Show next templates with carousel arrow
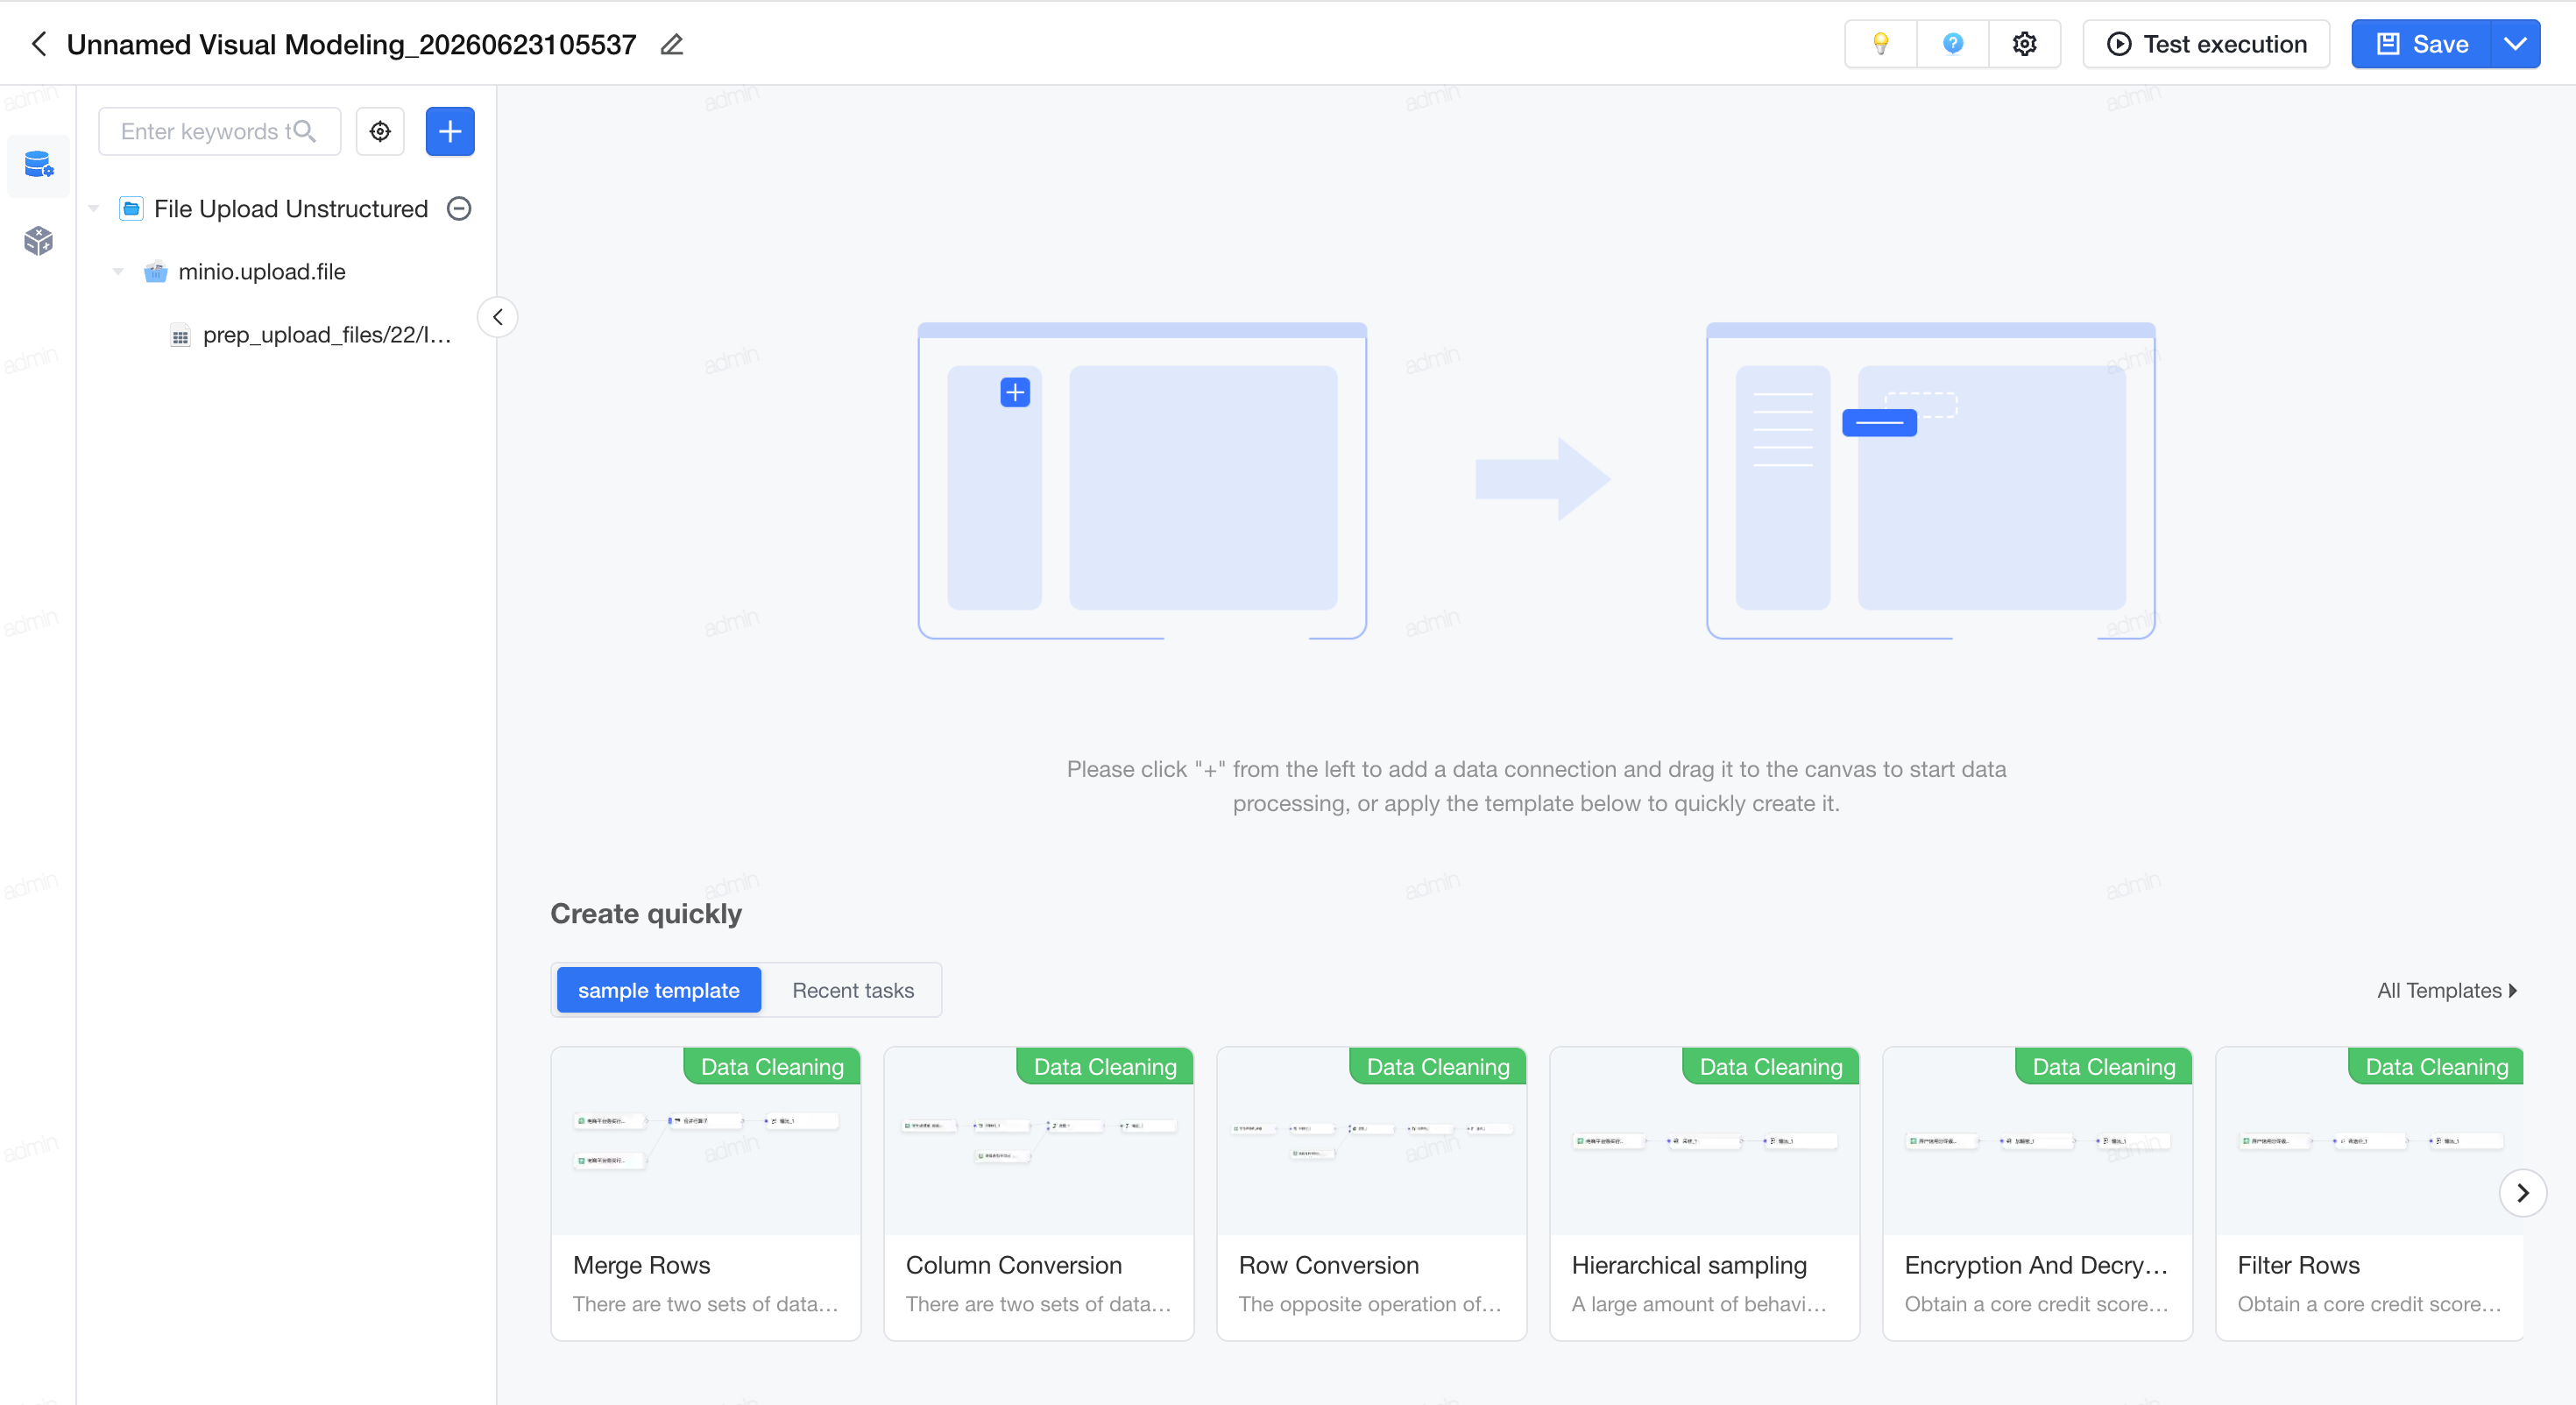 pos(2522,1192)
